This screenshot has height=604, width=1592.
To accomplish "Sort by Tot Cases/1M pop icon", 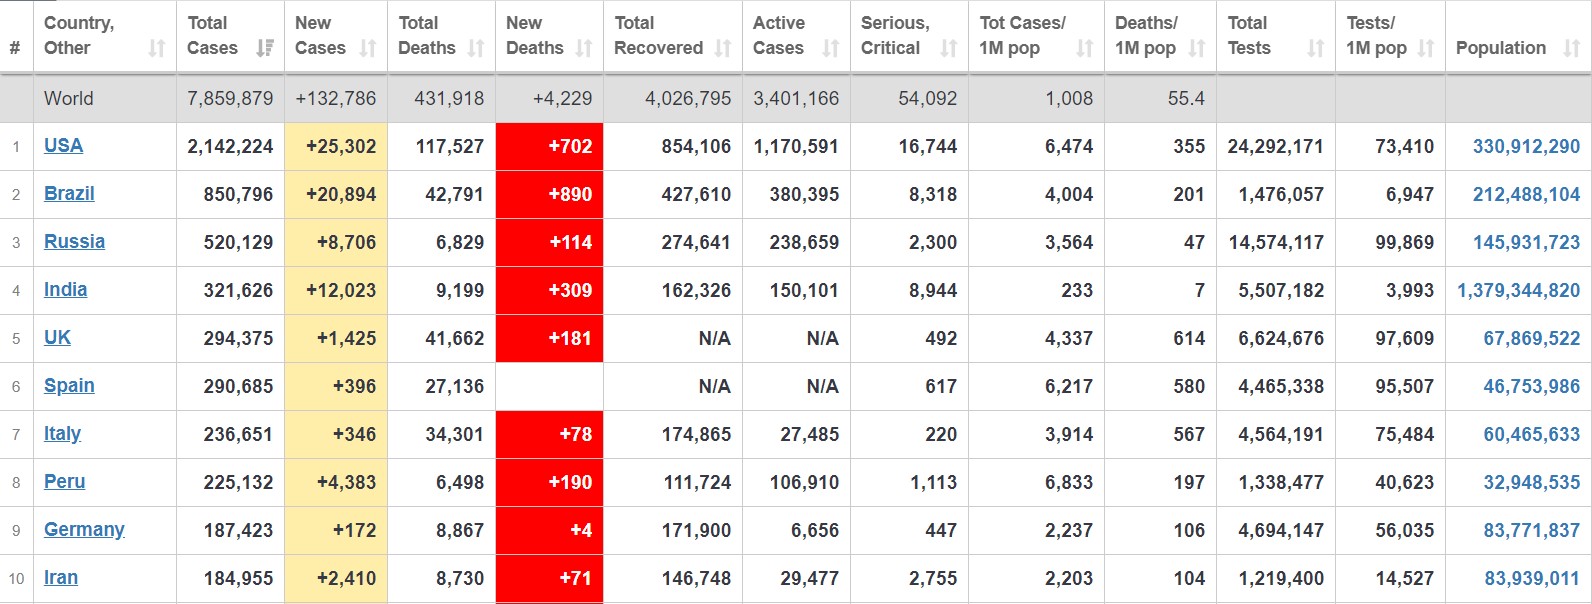I will click(x=1084, y=48).
